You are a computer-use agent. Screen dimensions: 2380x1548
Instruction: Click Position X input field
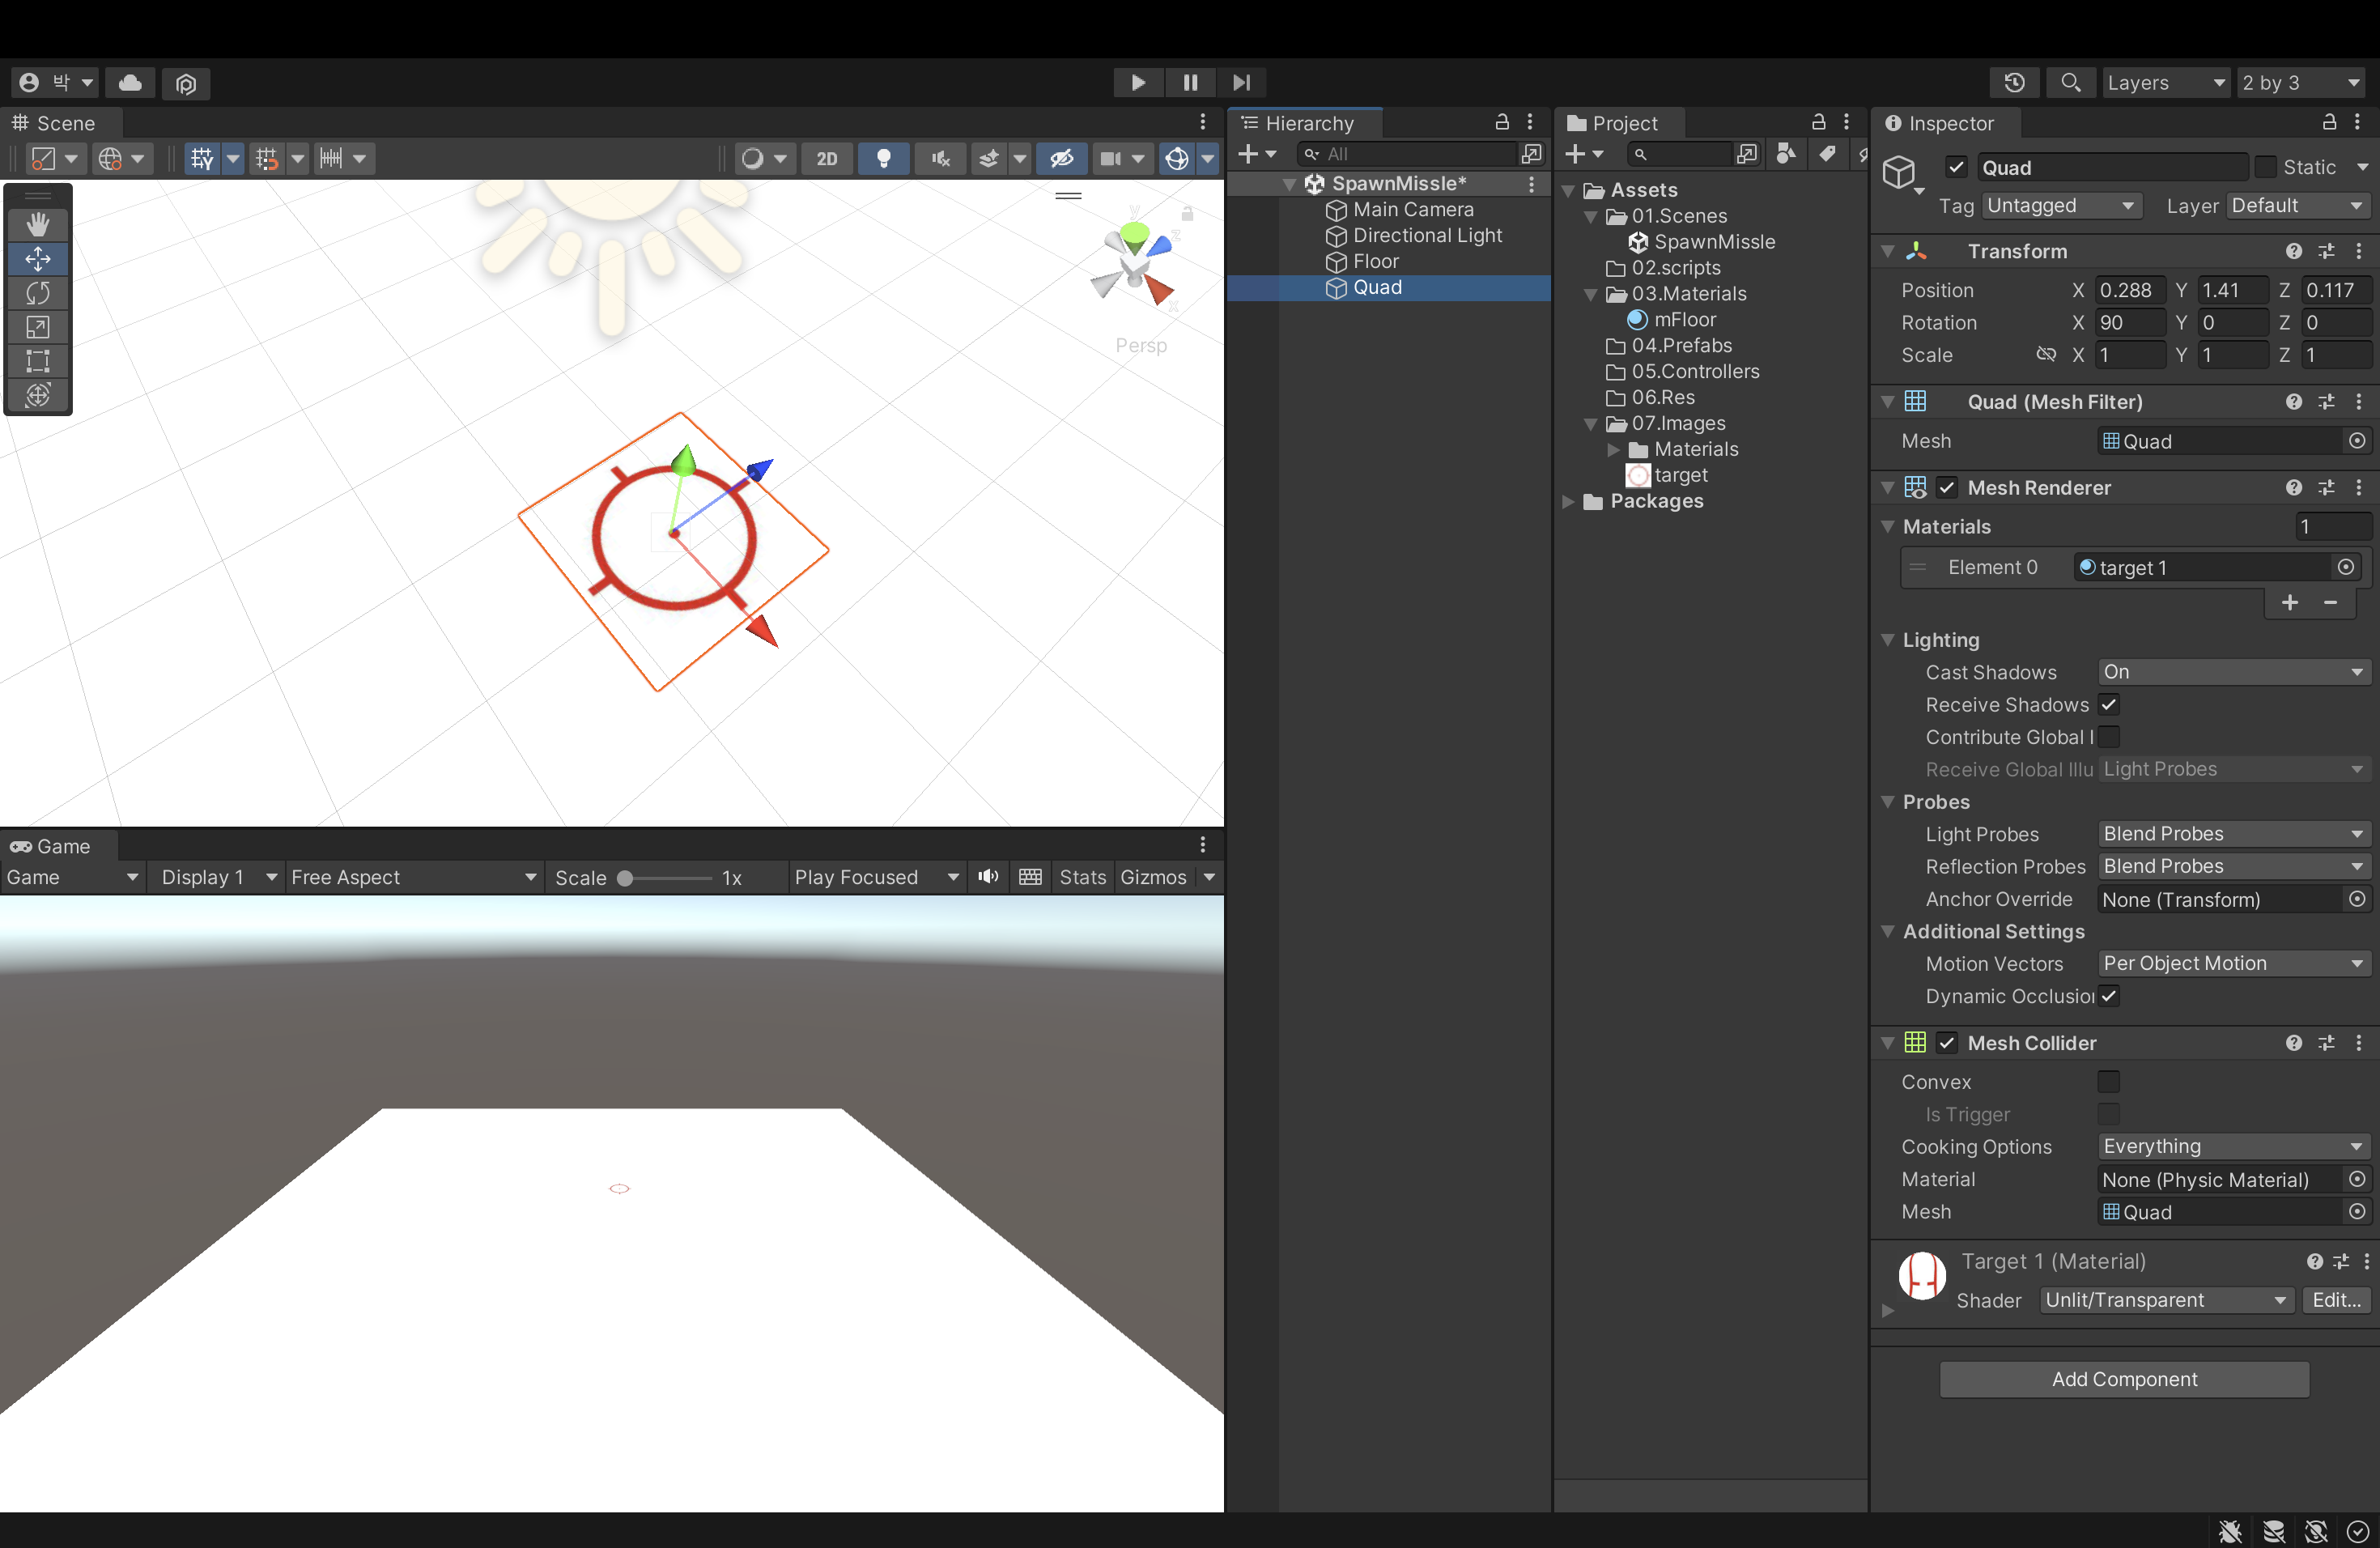click(2130, 290)
